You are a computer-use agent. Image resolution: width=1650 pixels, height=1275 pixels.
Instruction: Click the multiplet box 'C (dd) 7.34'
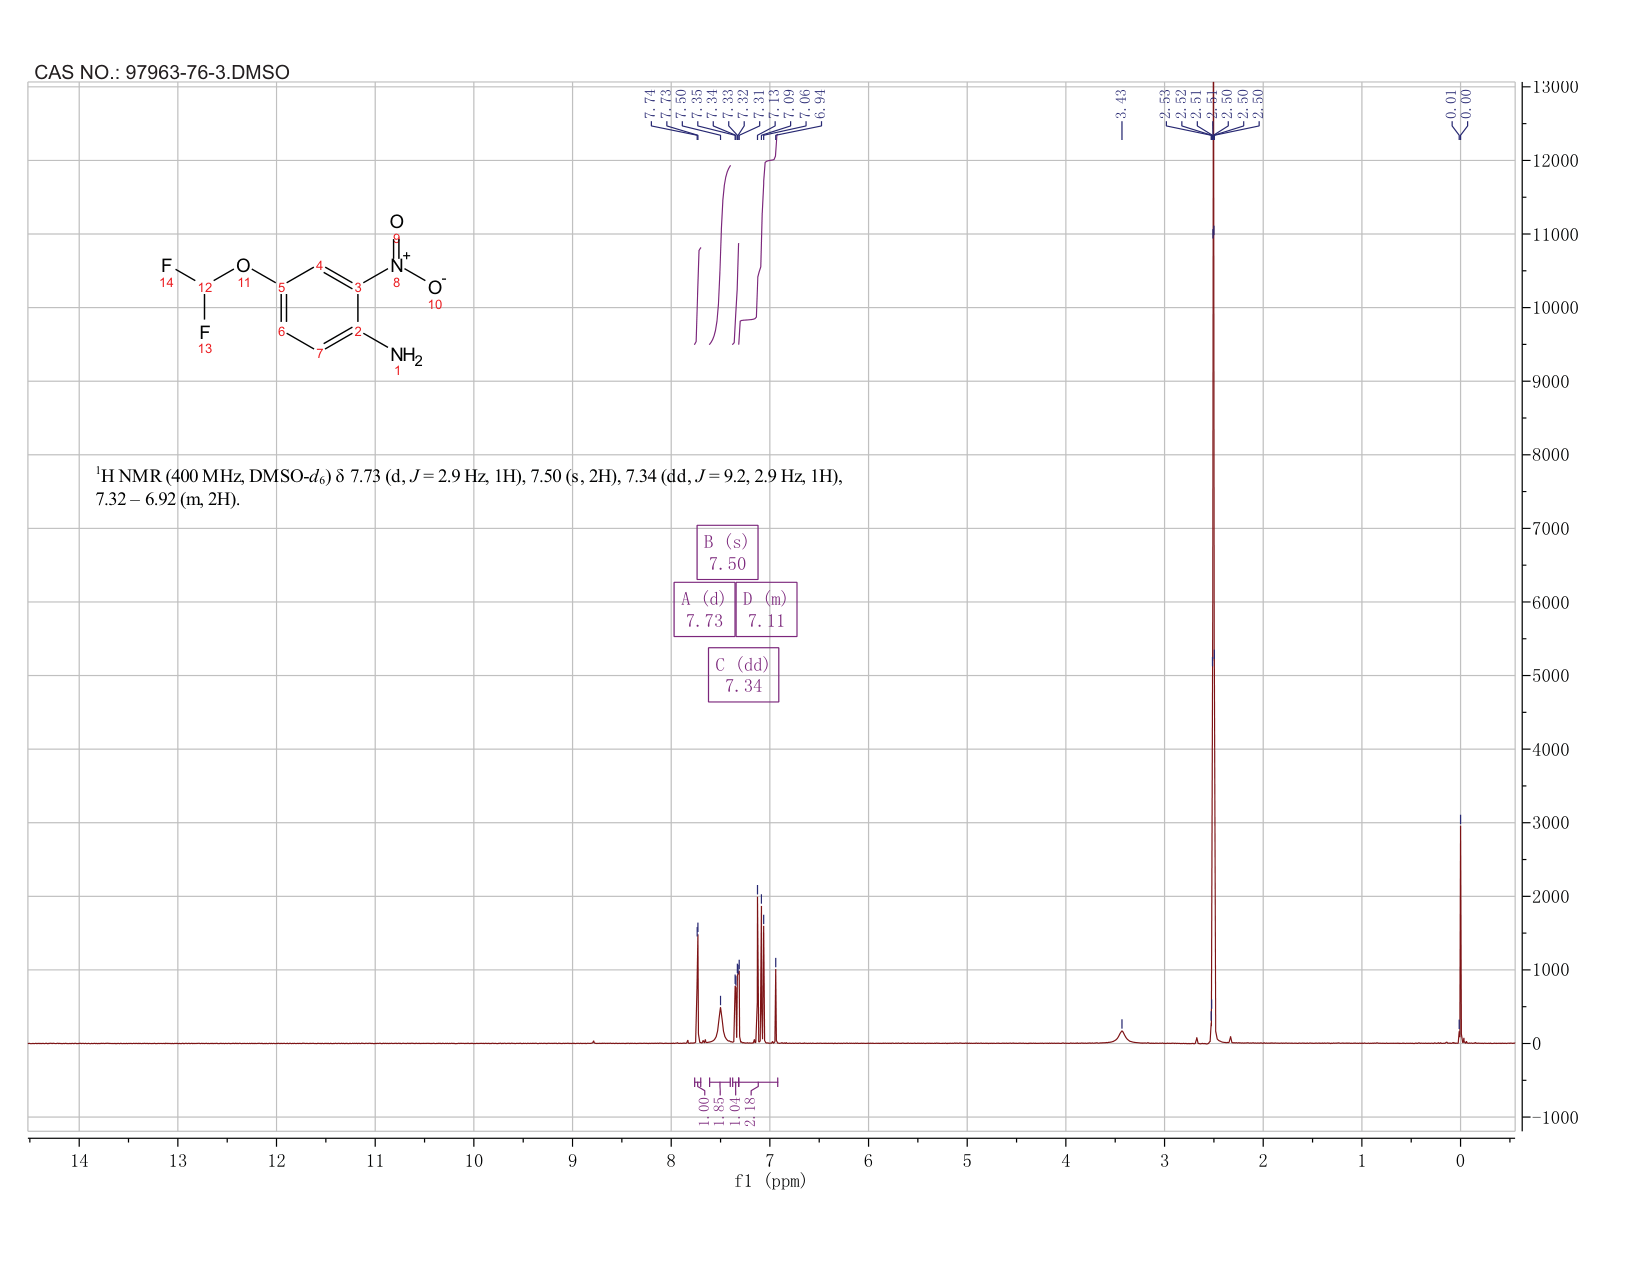click(x=743, y=675)
